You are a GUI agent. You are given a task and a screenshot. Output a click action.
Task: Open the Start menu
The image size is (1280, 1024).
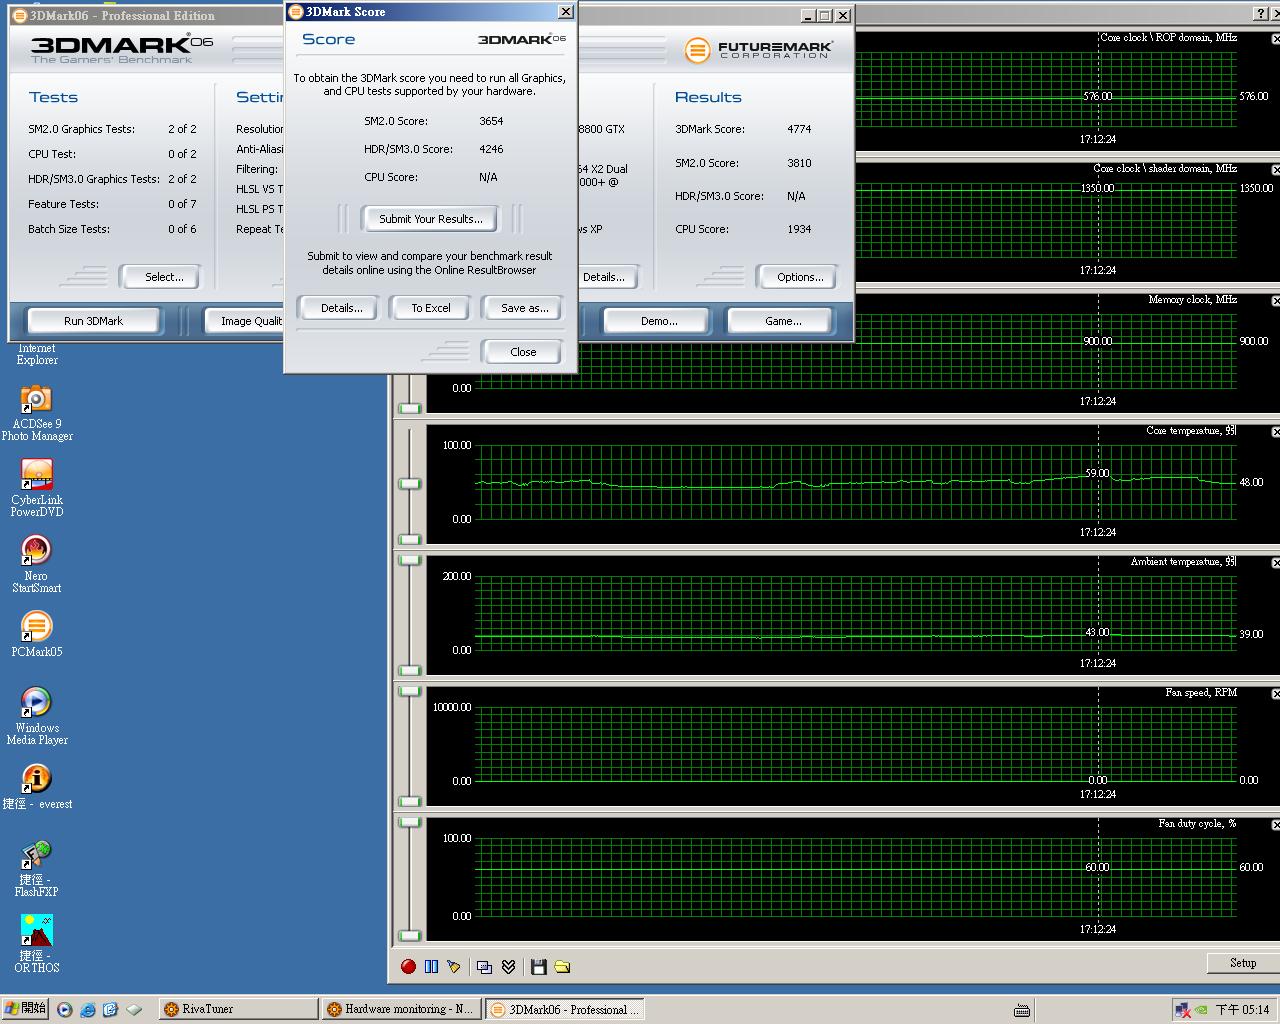click(x=24, y=1009)
